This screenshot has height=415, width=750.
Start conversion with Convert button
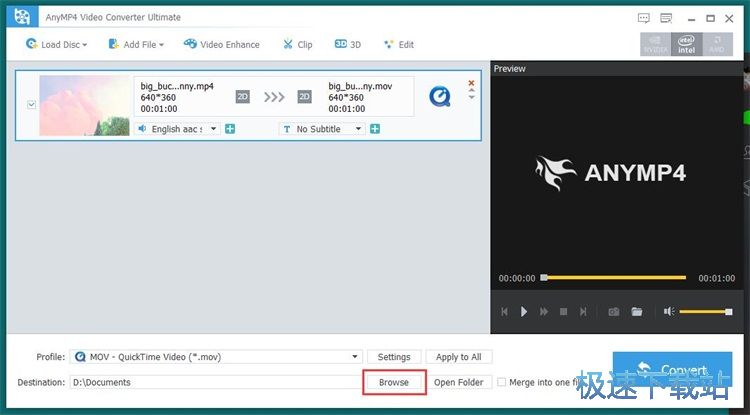tap(672, 370)
